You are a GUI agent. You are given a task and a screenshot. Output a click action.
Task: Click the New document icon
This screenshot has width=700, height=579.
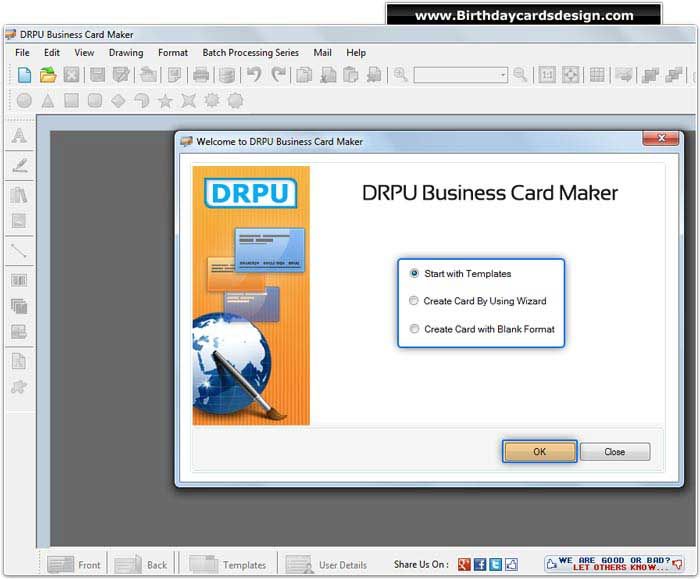tap(24, 75)
